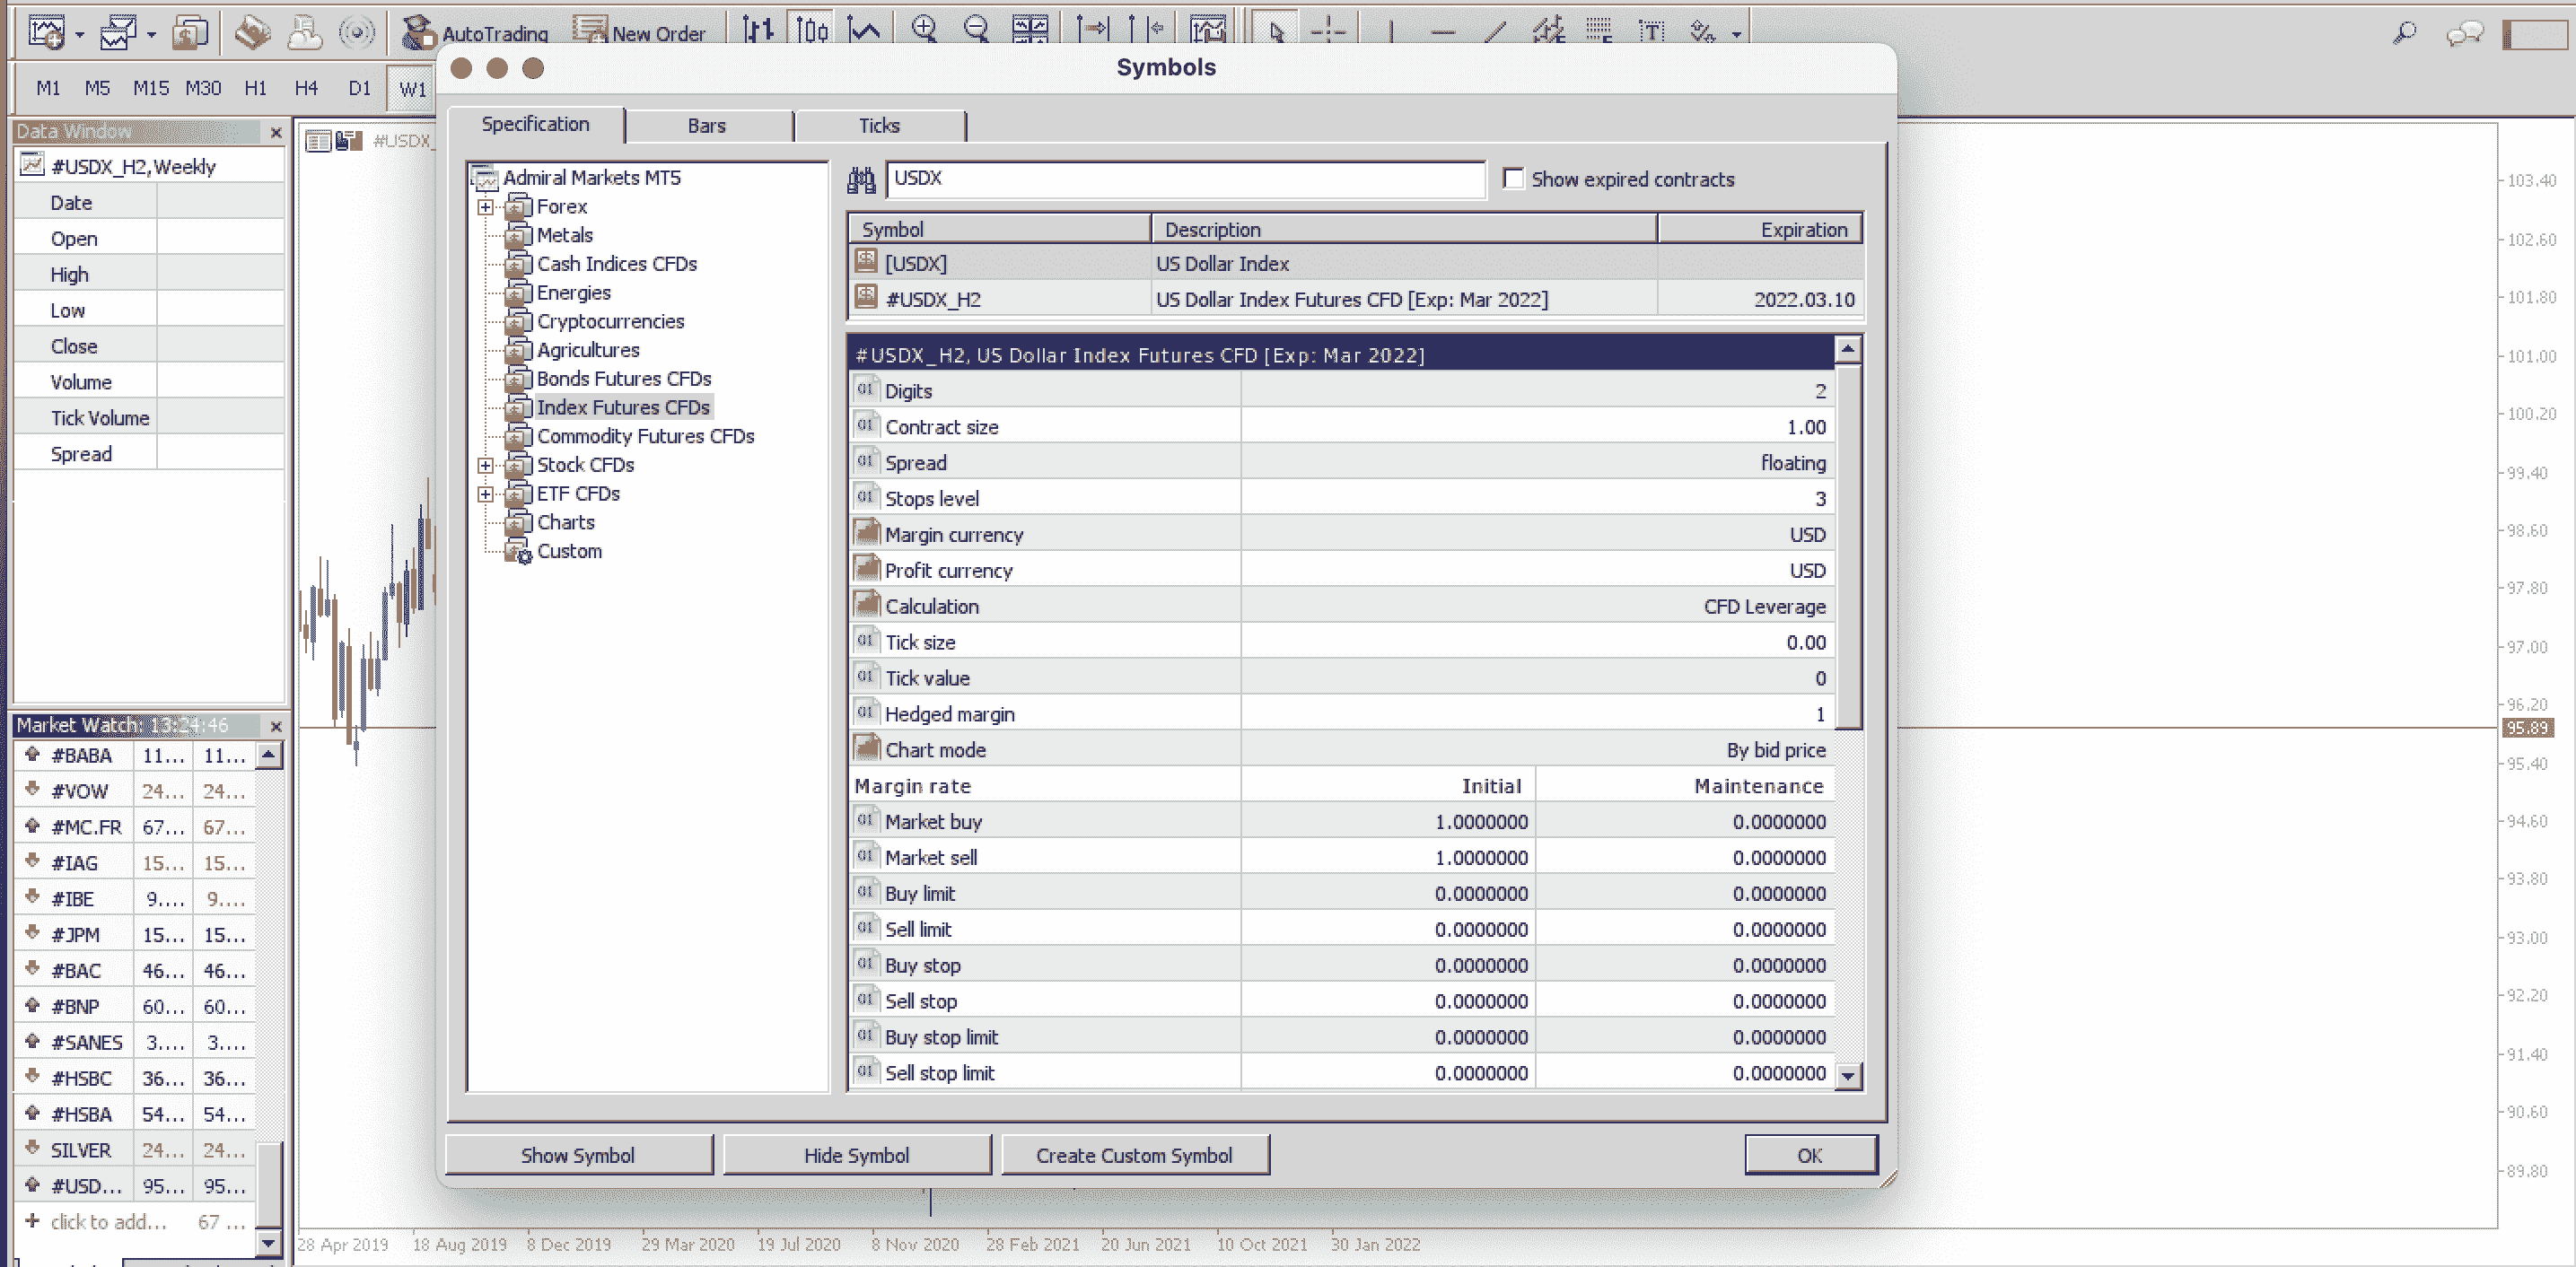Select Metals in symbol tree

(x=564, y=235)
